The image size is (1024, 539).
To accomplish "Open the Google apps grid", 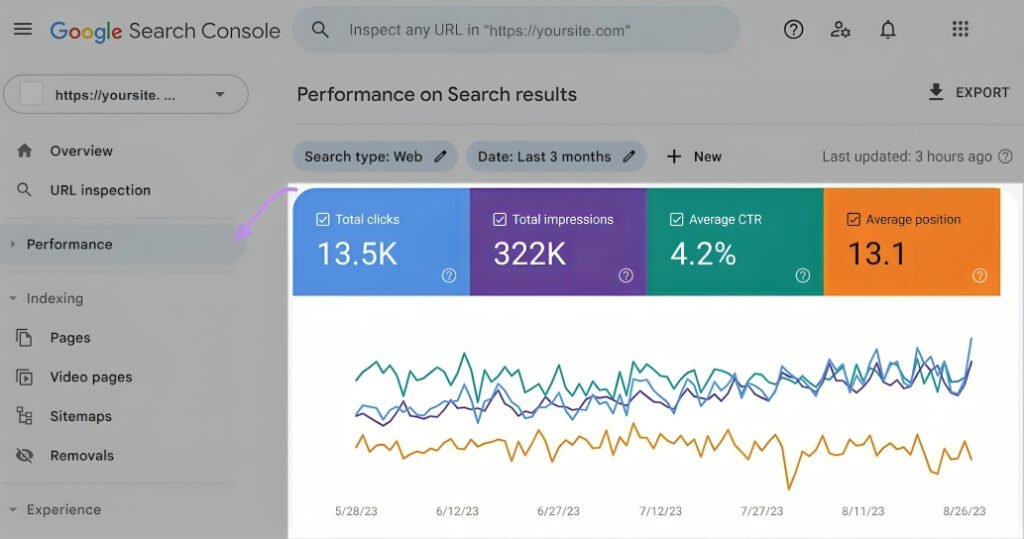I will coord(960,29).
